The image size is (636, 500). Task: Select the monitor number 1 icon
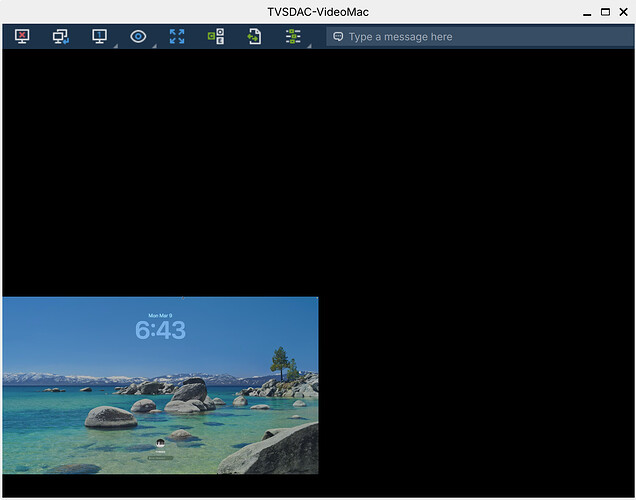click(x=99, y=36)
